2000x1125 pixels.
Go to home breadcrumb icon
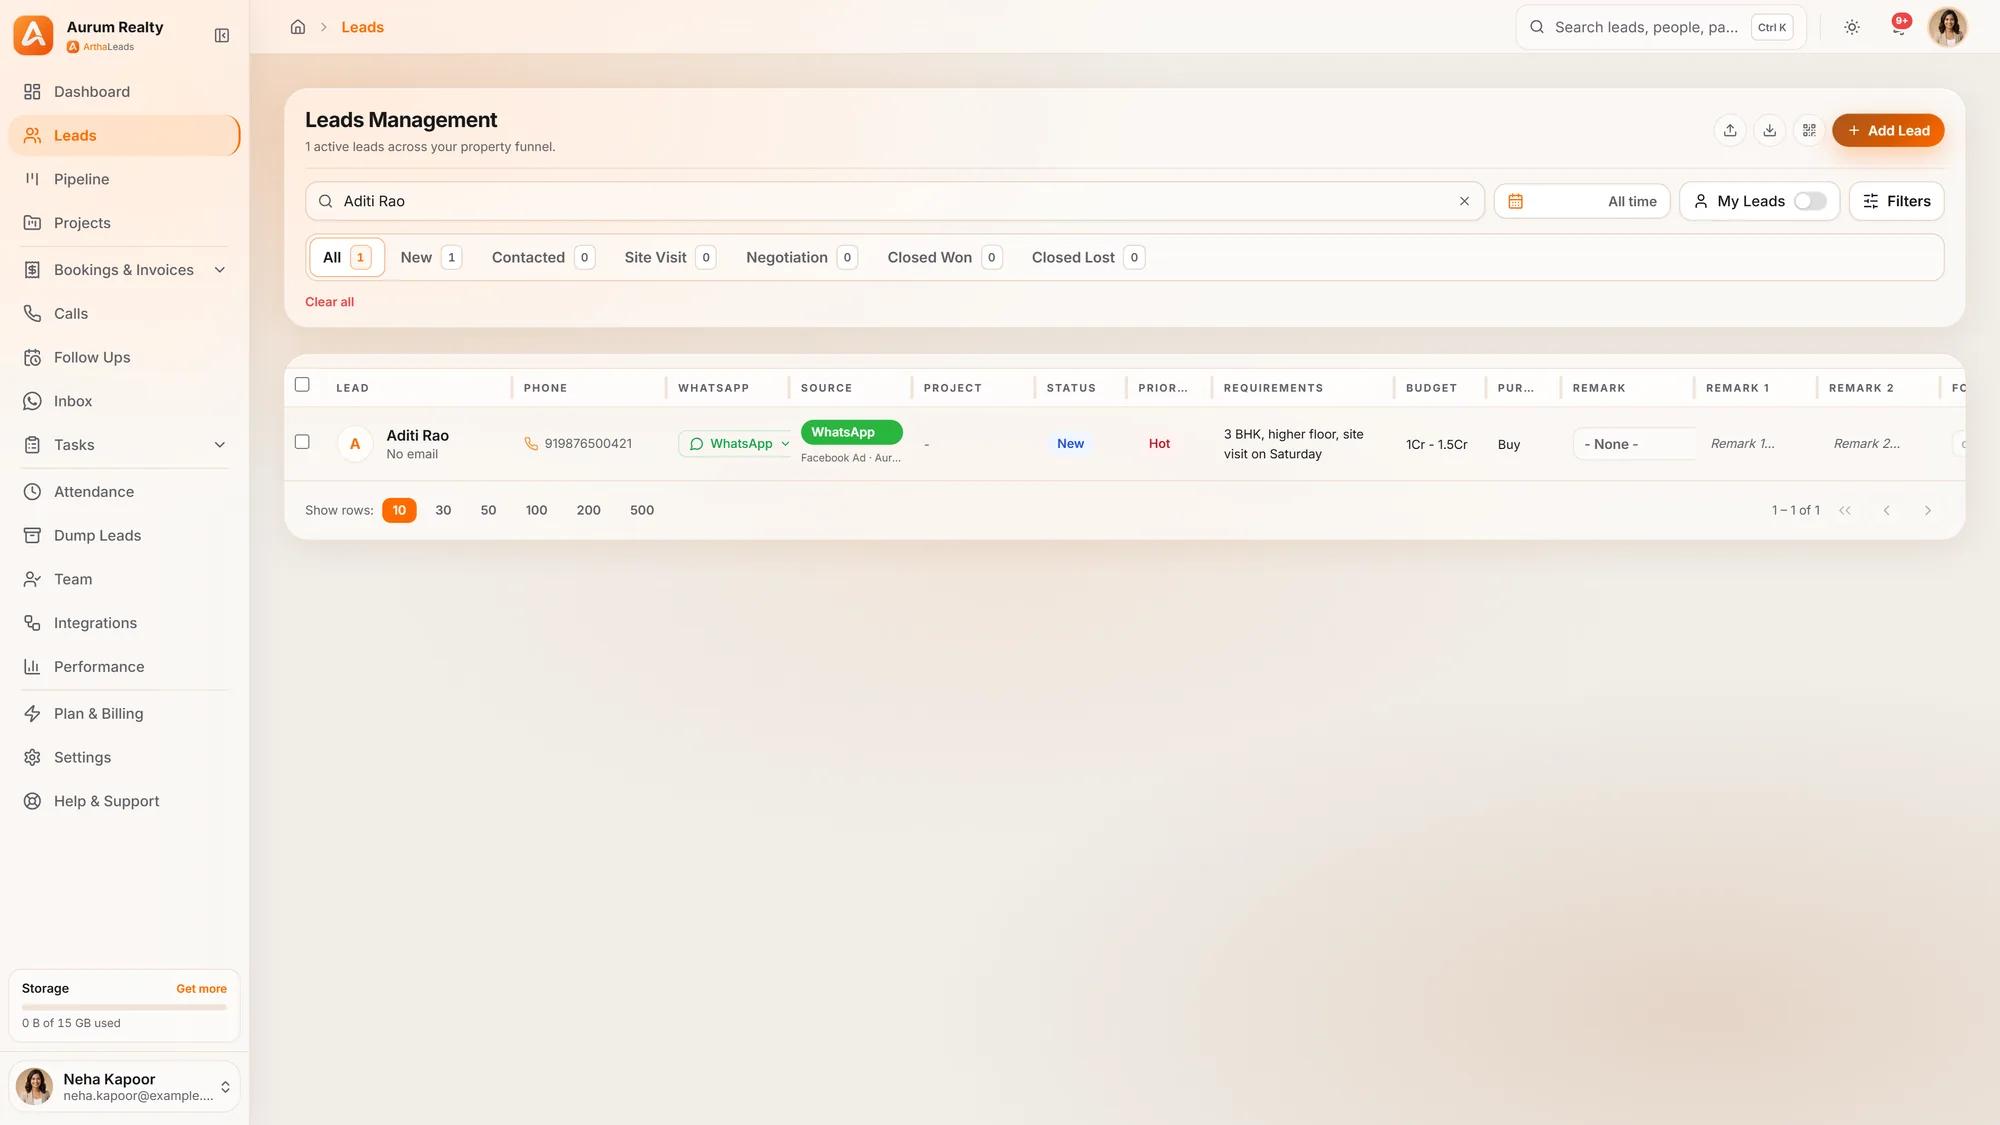coord(298,27)
